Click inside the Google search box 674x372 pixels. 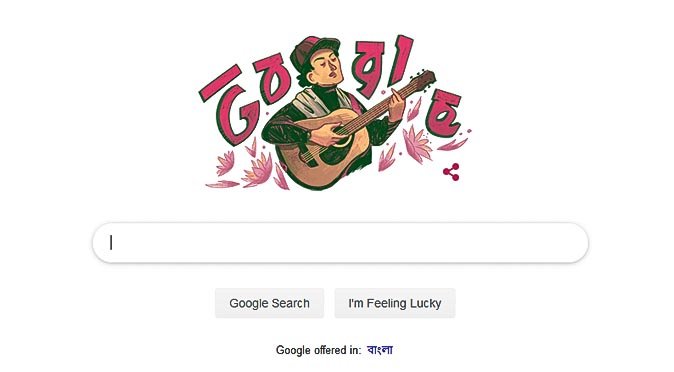point(340,243)
